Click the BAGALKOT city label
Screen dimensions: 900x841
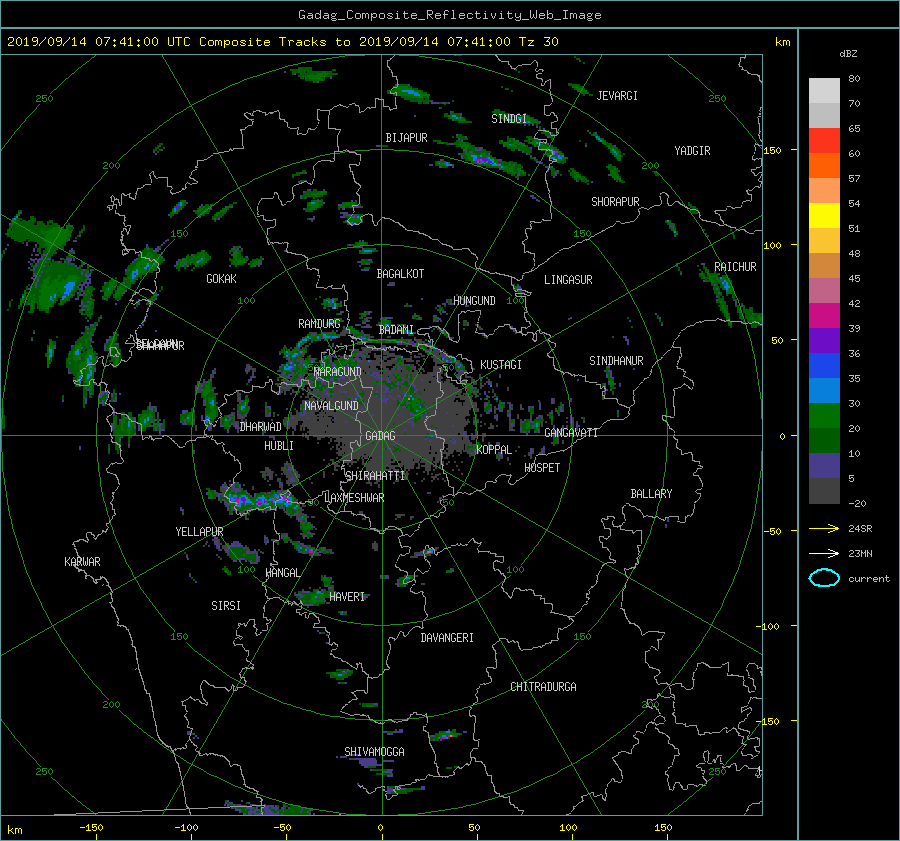click(x=400, y=274)
